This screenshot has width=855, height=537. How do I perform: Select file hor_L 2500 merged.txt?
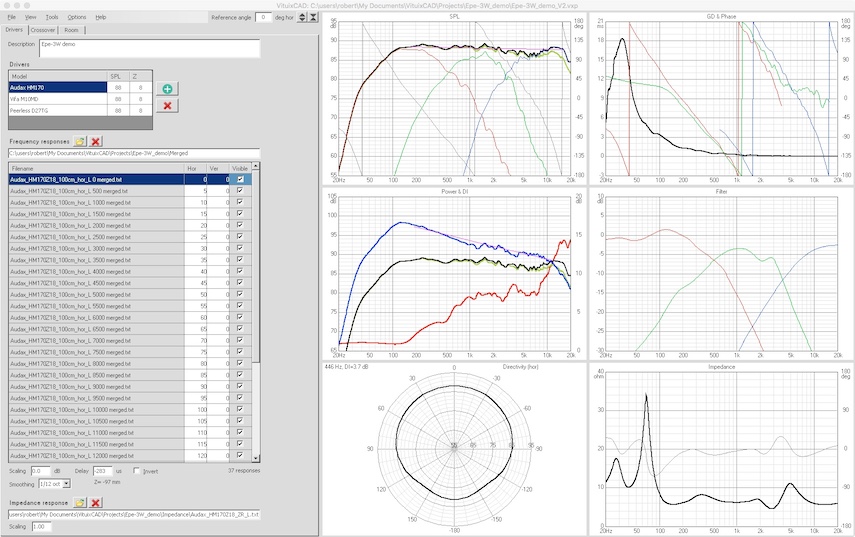[97, 237]
